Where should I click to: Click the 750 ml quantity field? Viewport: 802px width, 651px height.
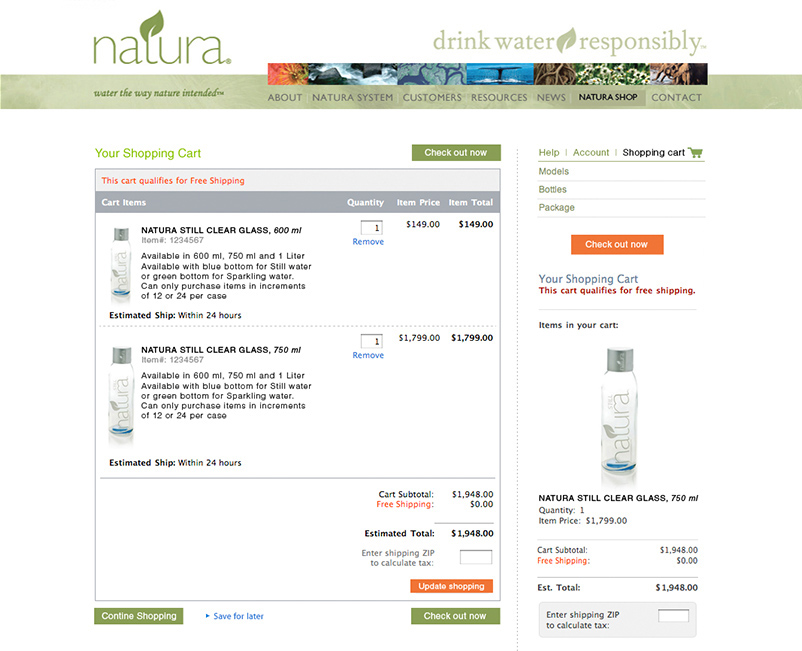click(371, 341)
